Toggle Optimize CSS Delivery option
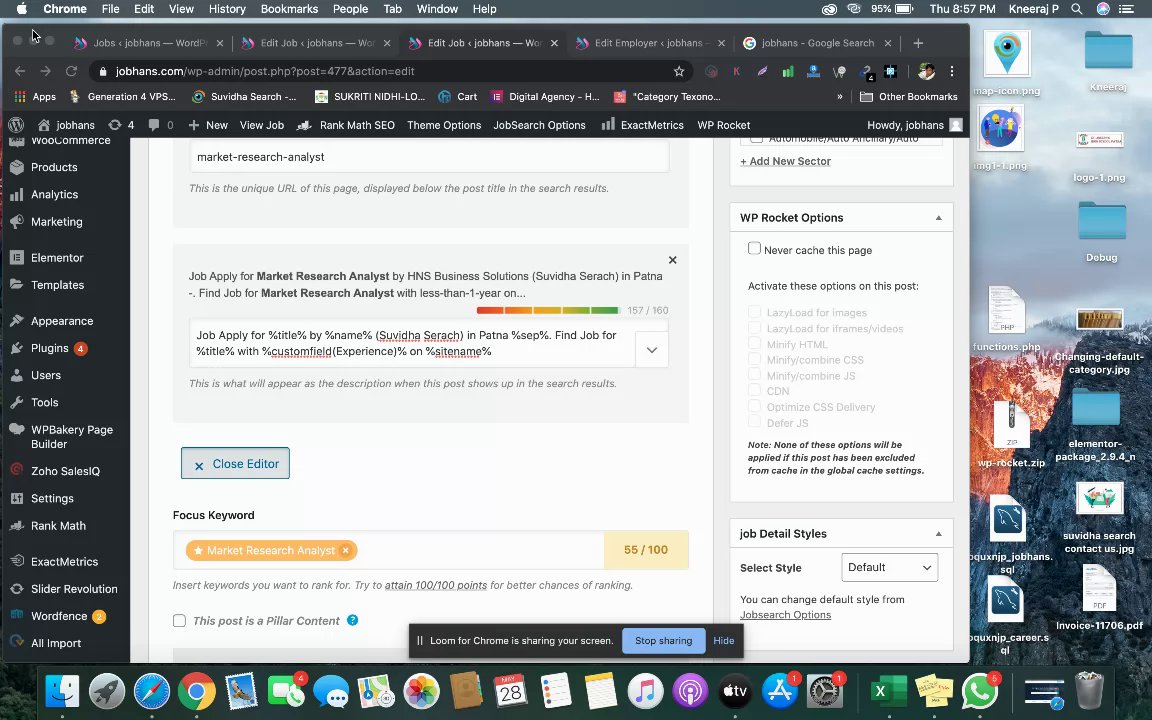Viewport: 1152px width, 720px height. 755,406
